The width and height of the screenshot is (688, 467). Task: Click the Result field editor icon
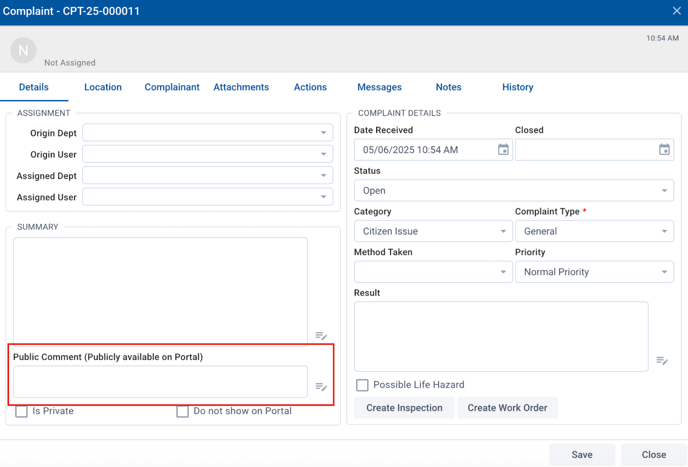coord(662,361)
